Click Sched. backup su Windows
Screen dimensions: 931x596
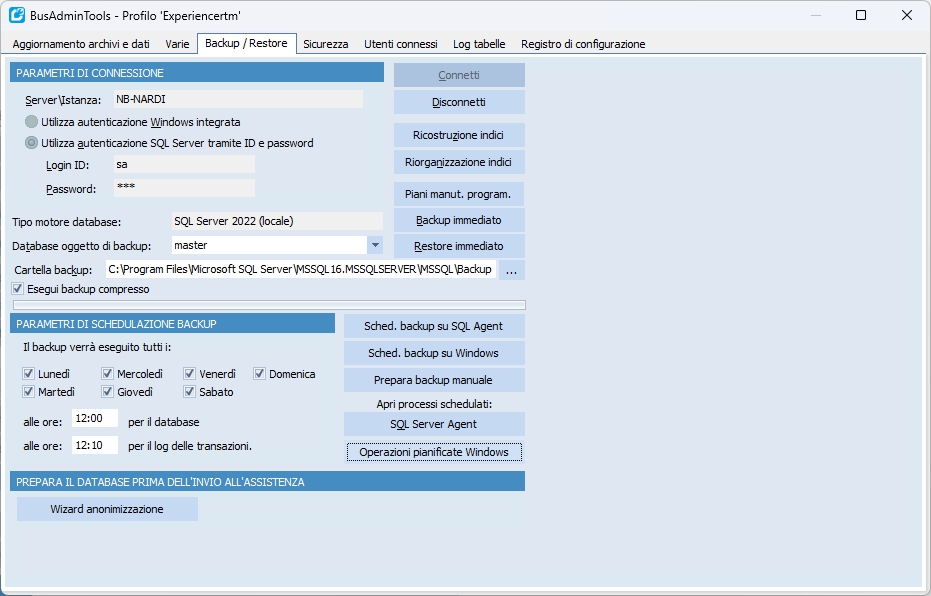click(x=434, y=353)
